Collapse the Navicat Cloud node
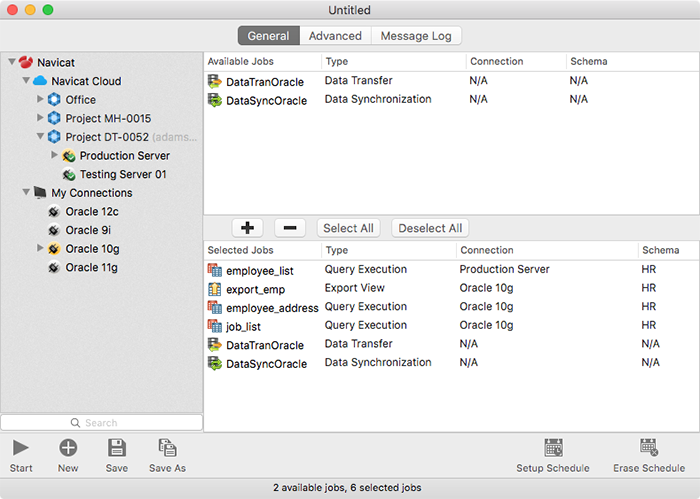700x499 pixels. [26, 80]
